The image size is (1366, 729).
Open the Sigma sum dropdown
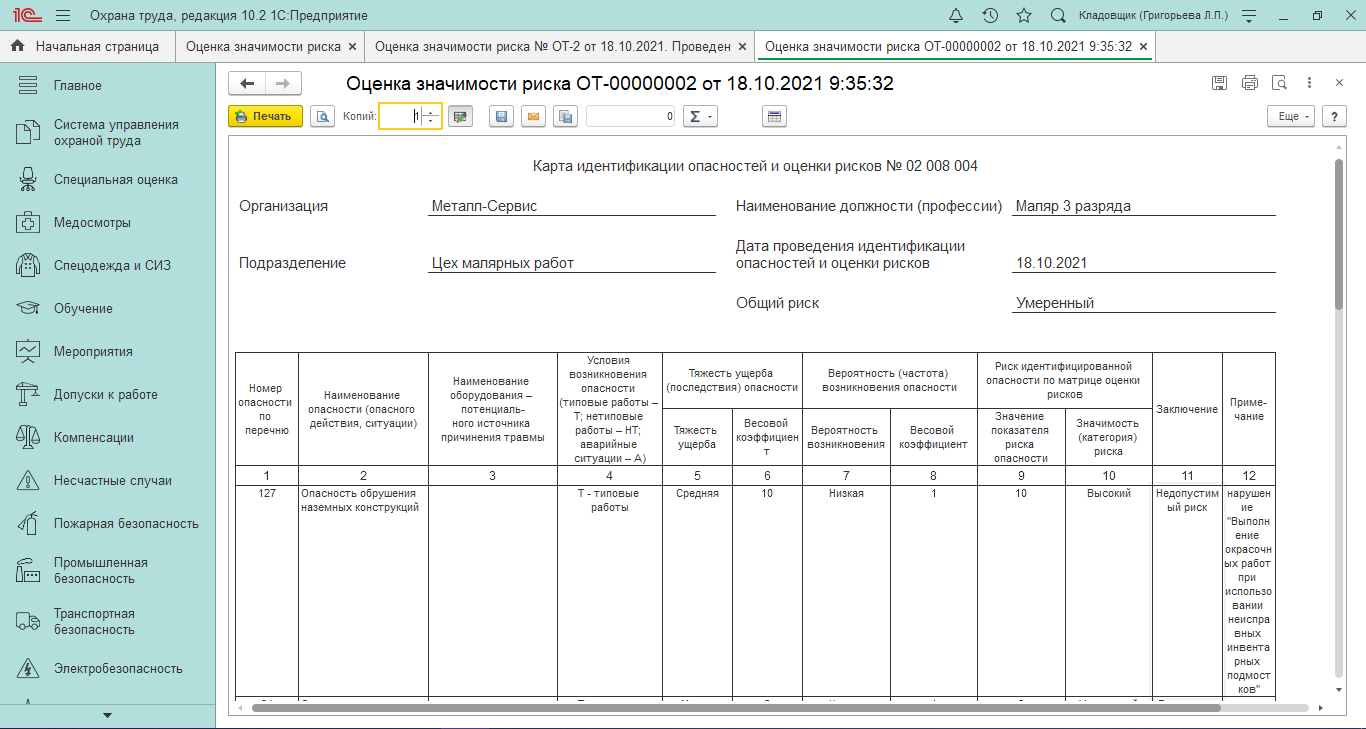[x=700, y=116]
